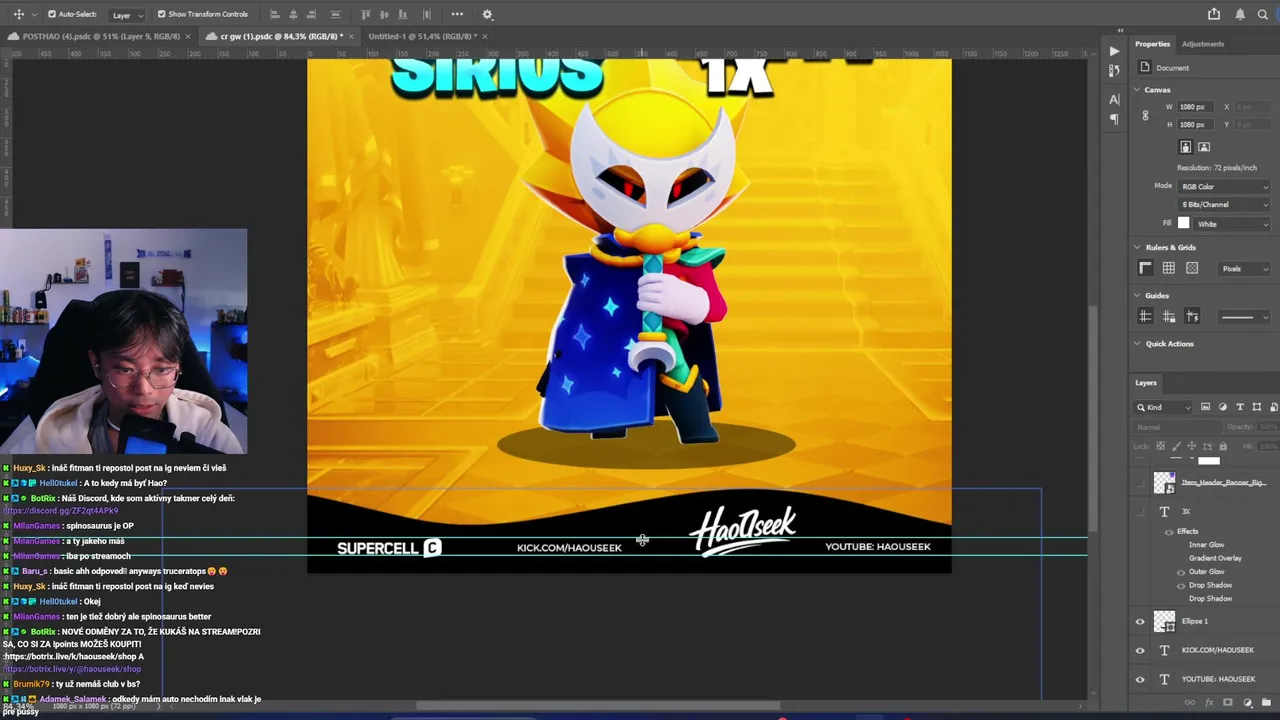Hide the KICK.COM/HAOUSEEK text layer

1140,651
